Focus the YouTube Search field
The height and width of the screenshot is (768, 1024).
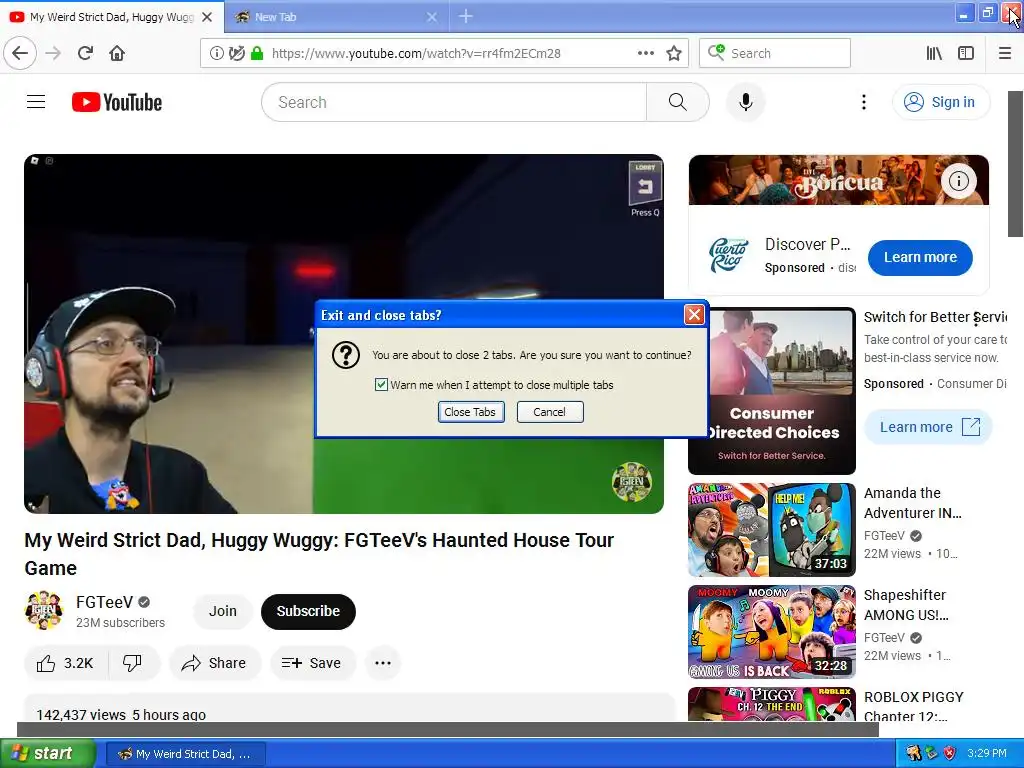point(454,102)
